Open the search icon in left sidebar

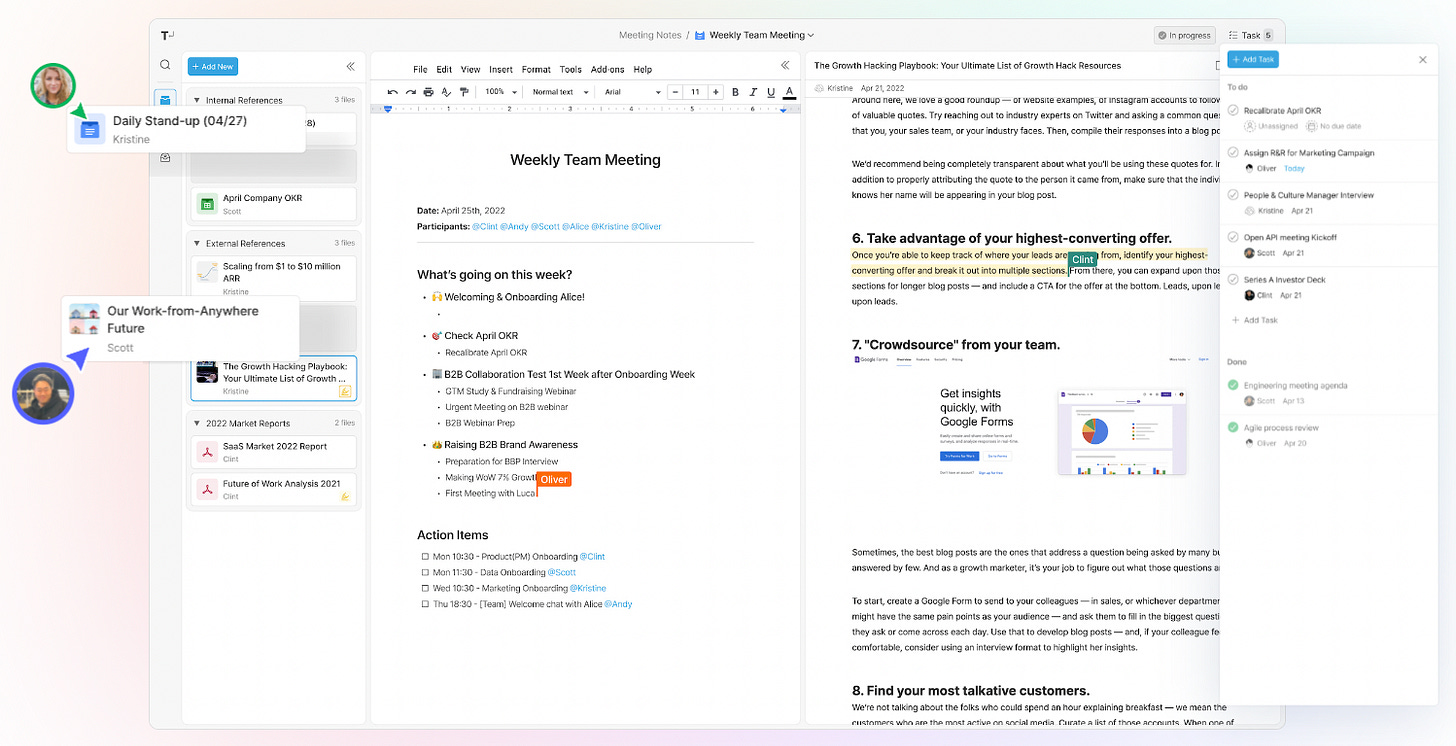point(165,65)
